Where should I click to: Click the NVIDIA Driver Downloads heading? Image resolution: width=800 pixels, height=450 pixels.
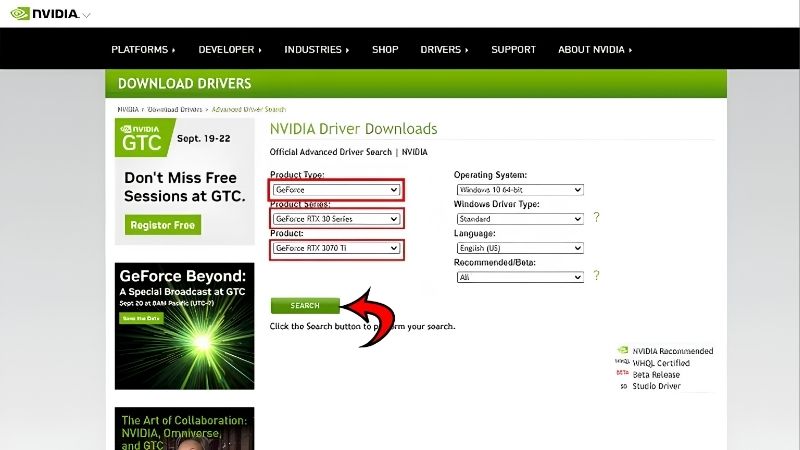coord(354,129)
